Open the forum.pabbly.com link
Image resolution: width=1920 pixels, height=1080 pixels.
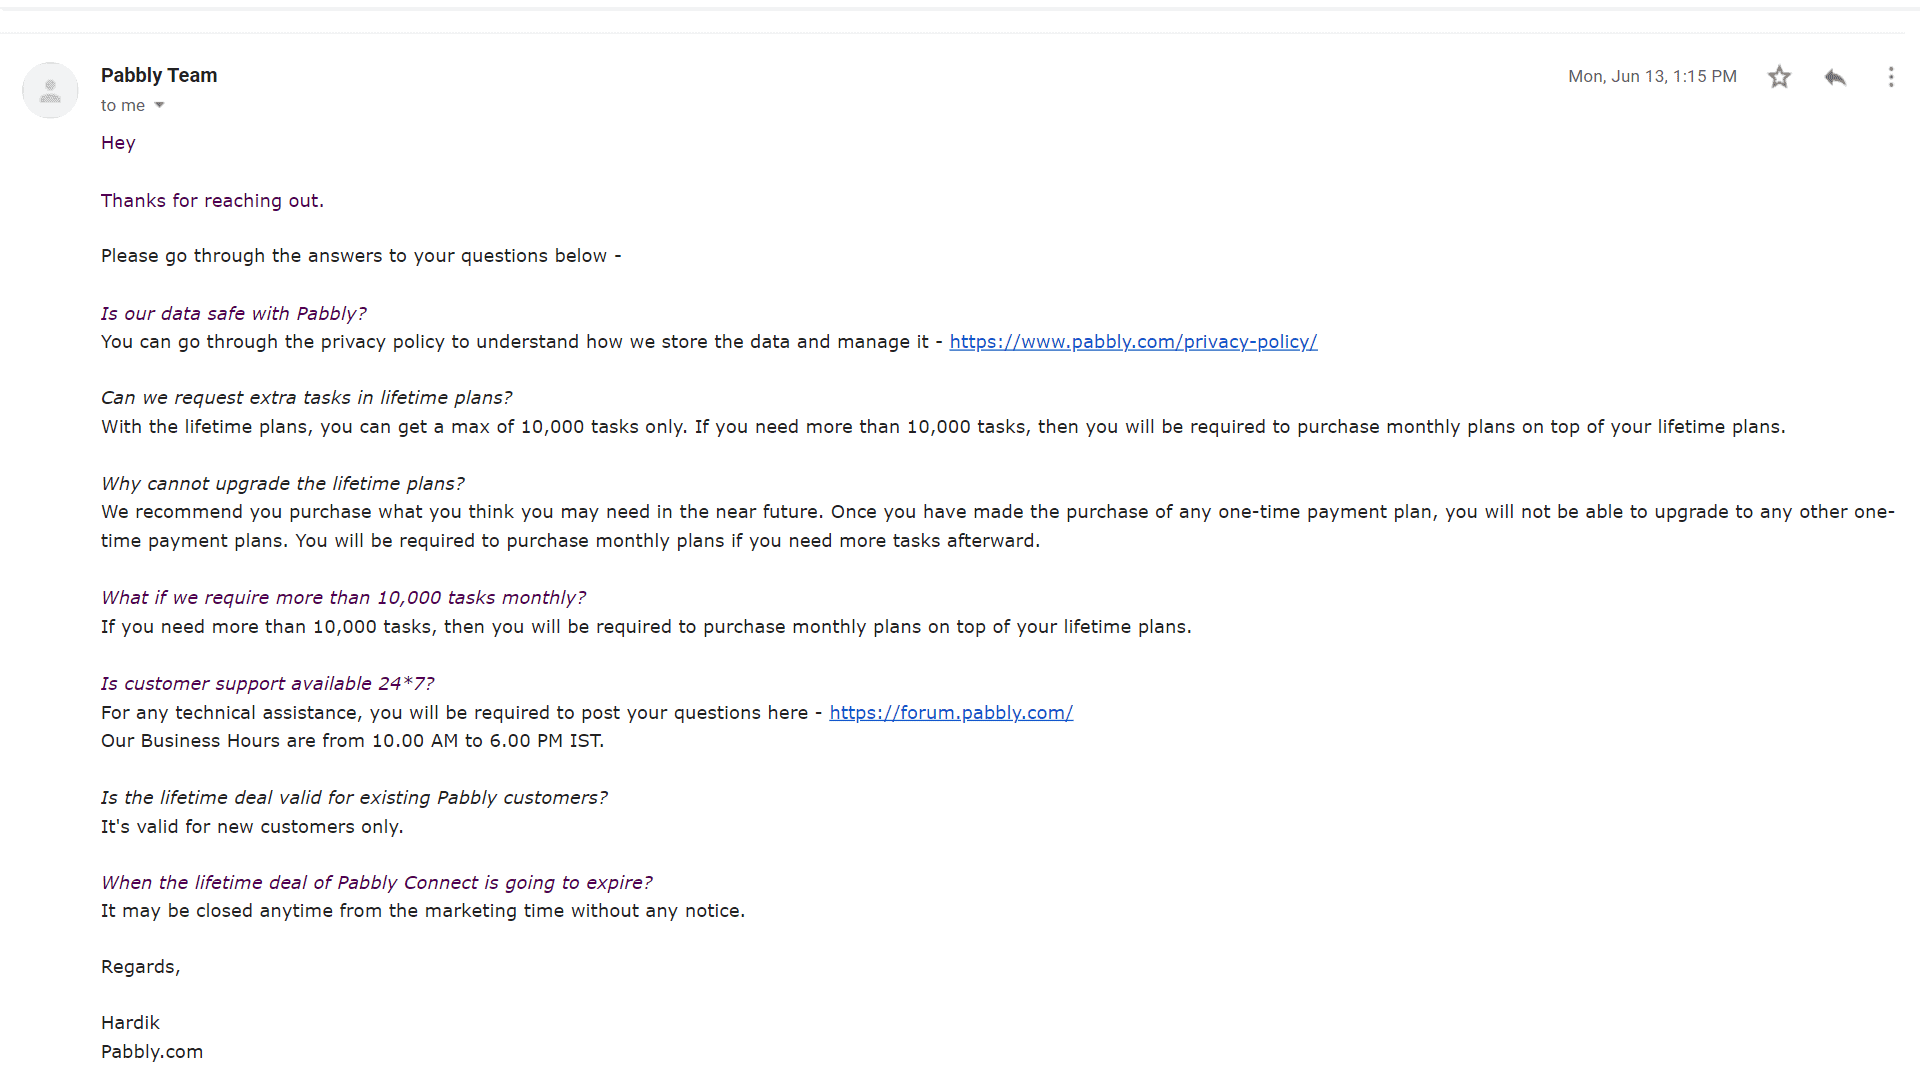(x=951, y=713)
